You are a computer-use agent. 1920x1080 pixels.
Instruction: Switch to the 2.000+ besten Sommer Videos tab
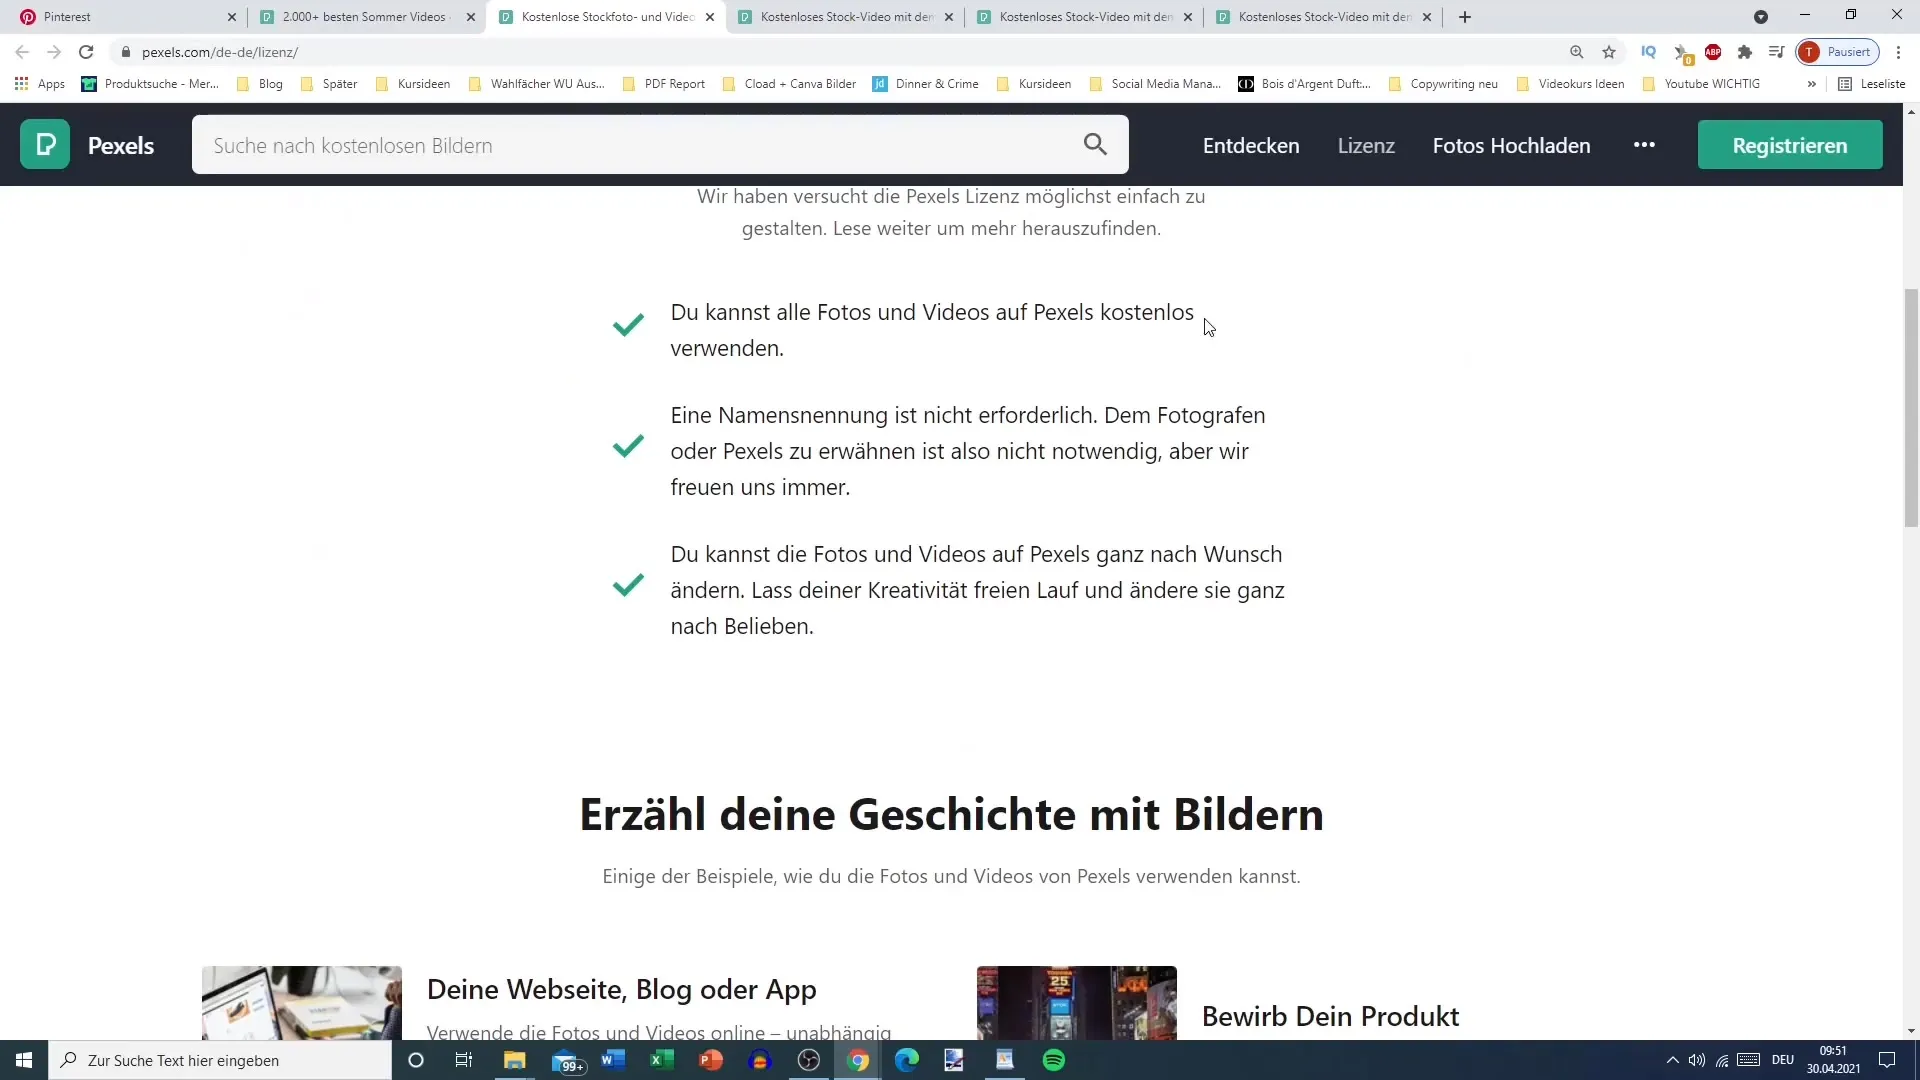point(366,17)
